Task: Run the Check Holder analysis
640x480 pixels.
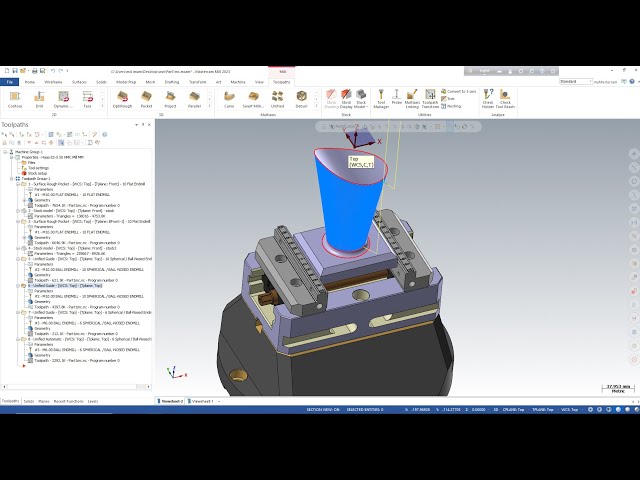Action: 488,99
